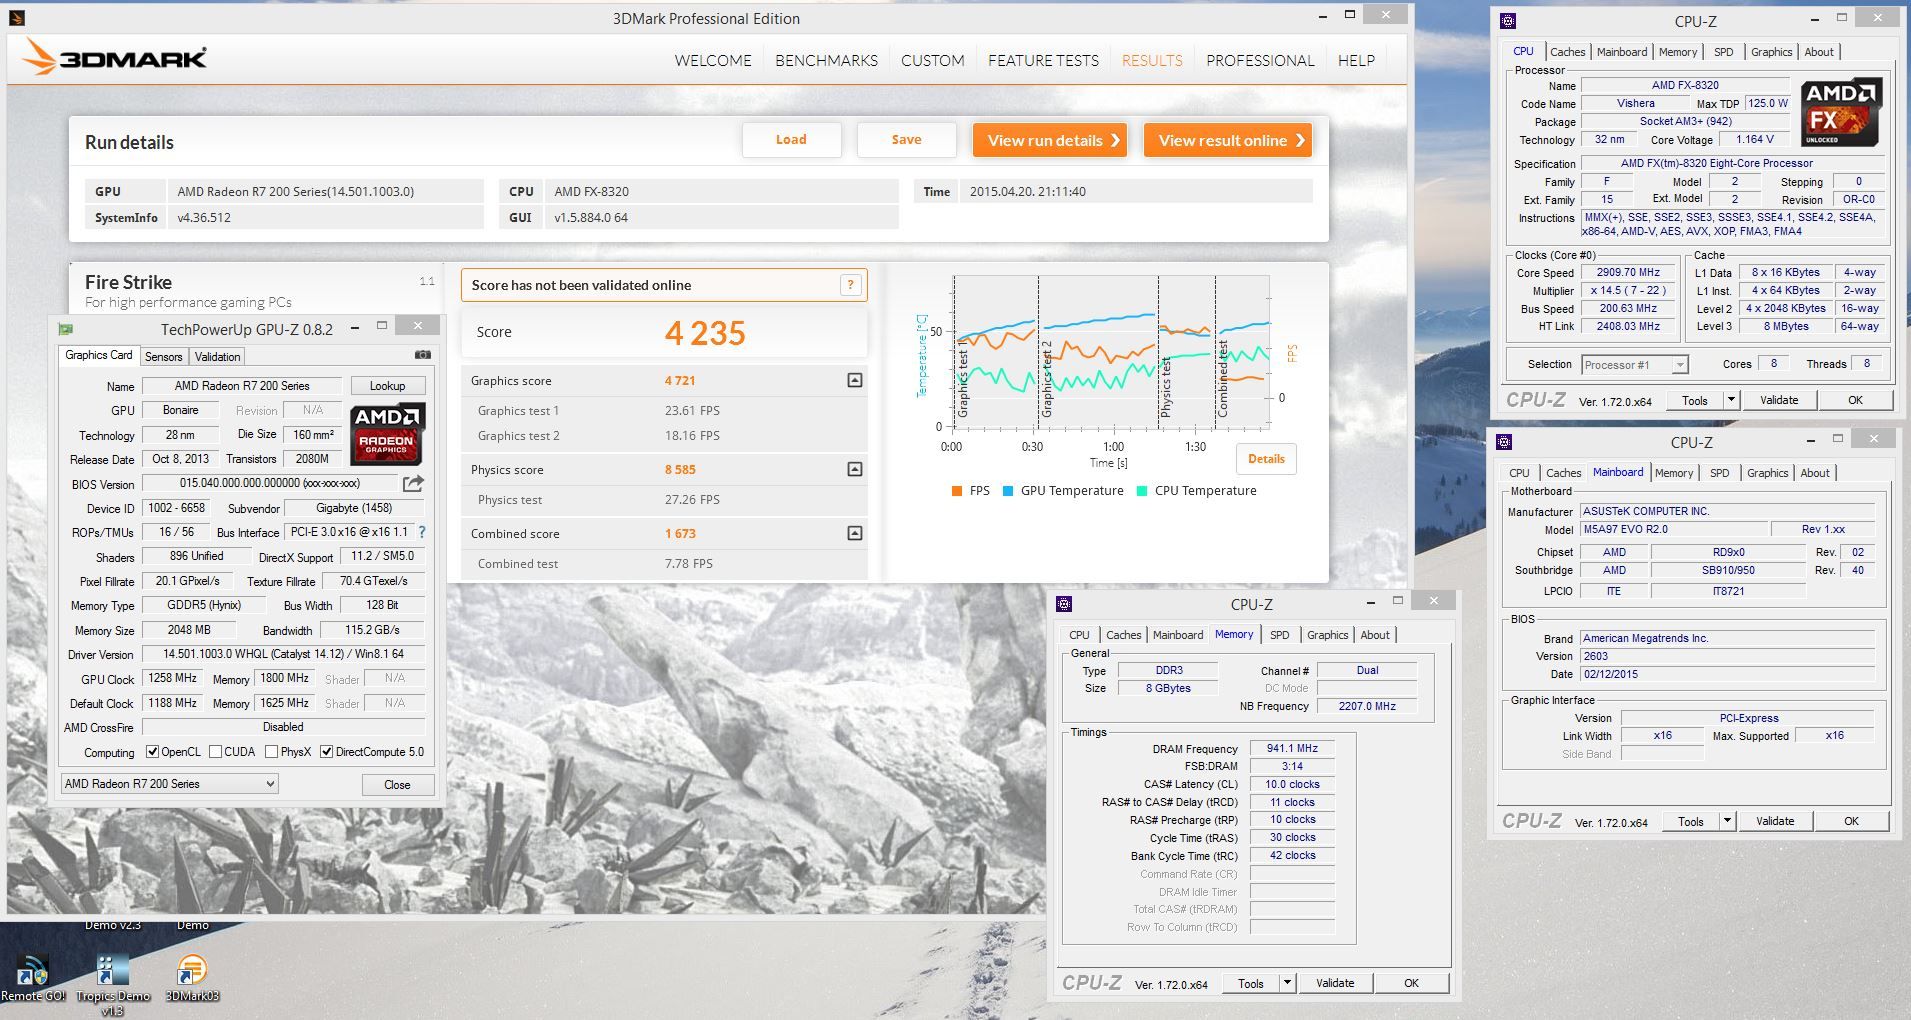Open the Tools dropdown arrow in CPU-Z Mainboard window
This screenshot has width=1911, height=1020.
1727,821
